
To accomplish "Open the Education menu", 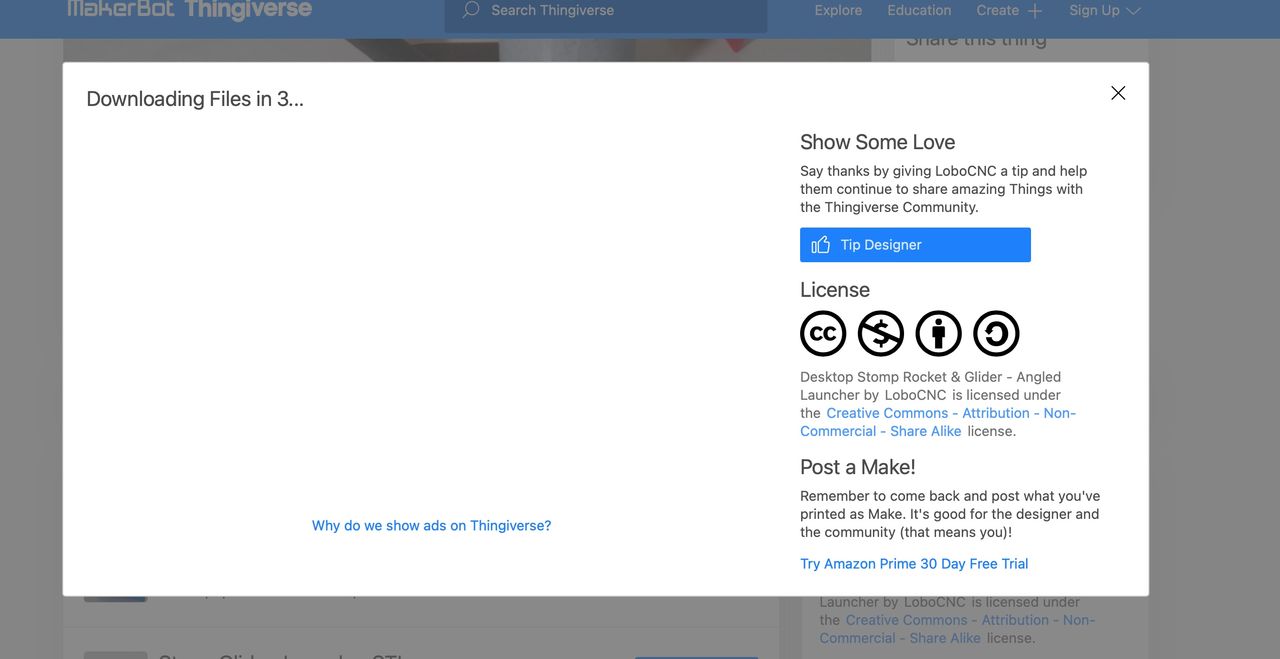I will [919, 10].
